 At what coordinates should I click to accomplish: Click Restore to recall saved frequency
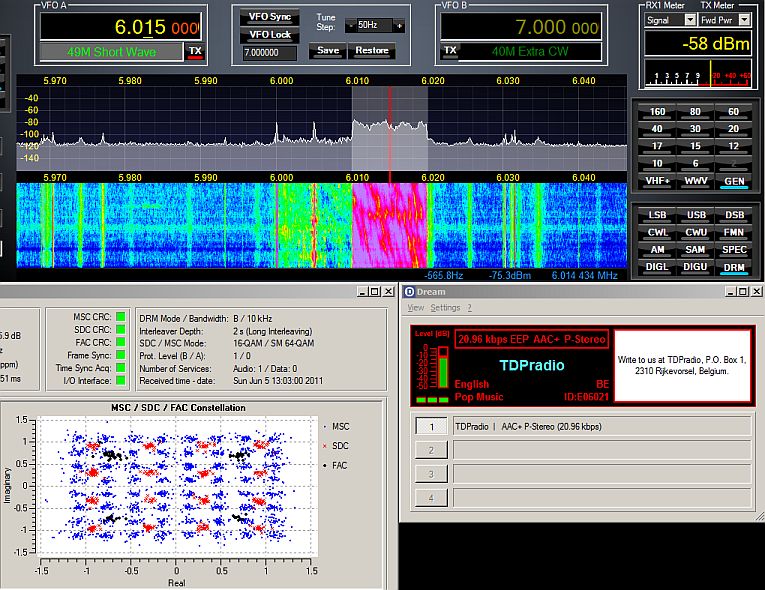point(372,50)
